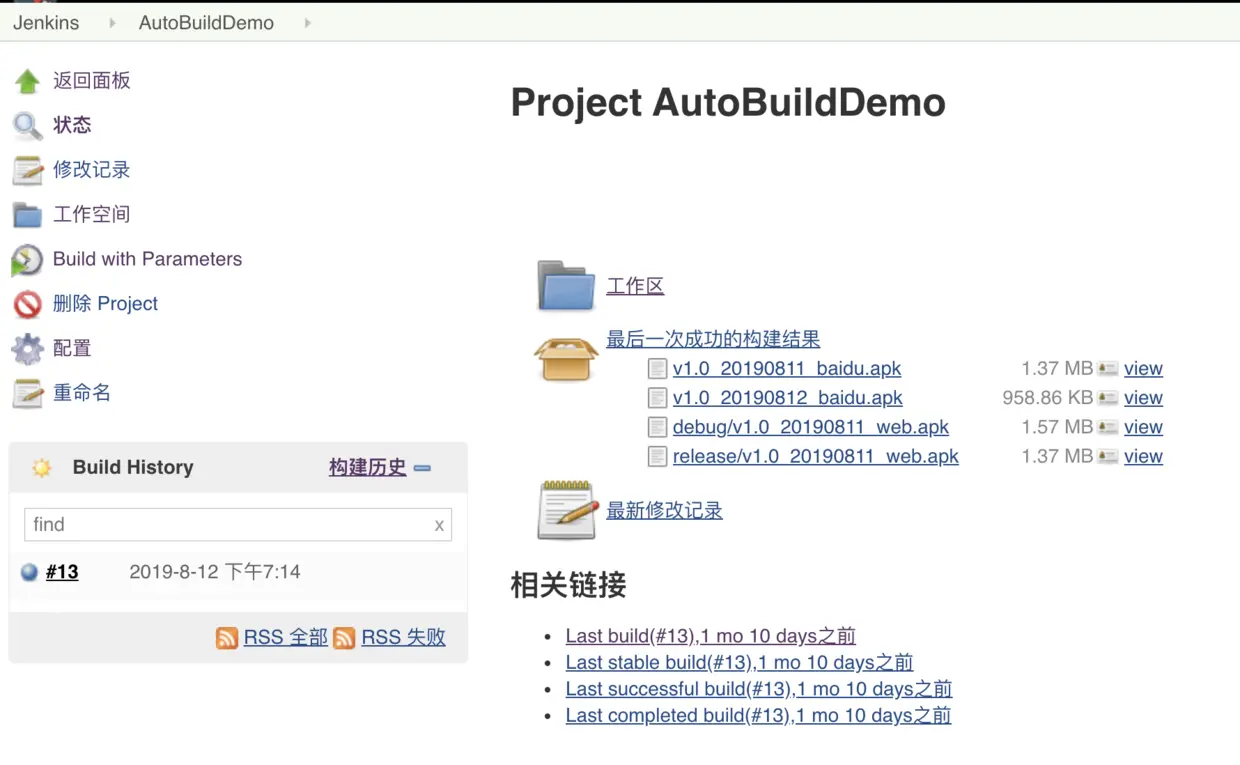Viewport: 1240px width, 765px height.
Task: Click the red prohibited icon for 删除 Project
Action: (27, 304)
